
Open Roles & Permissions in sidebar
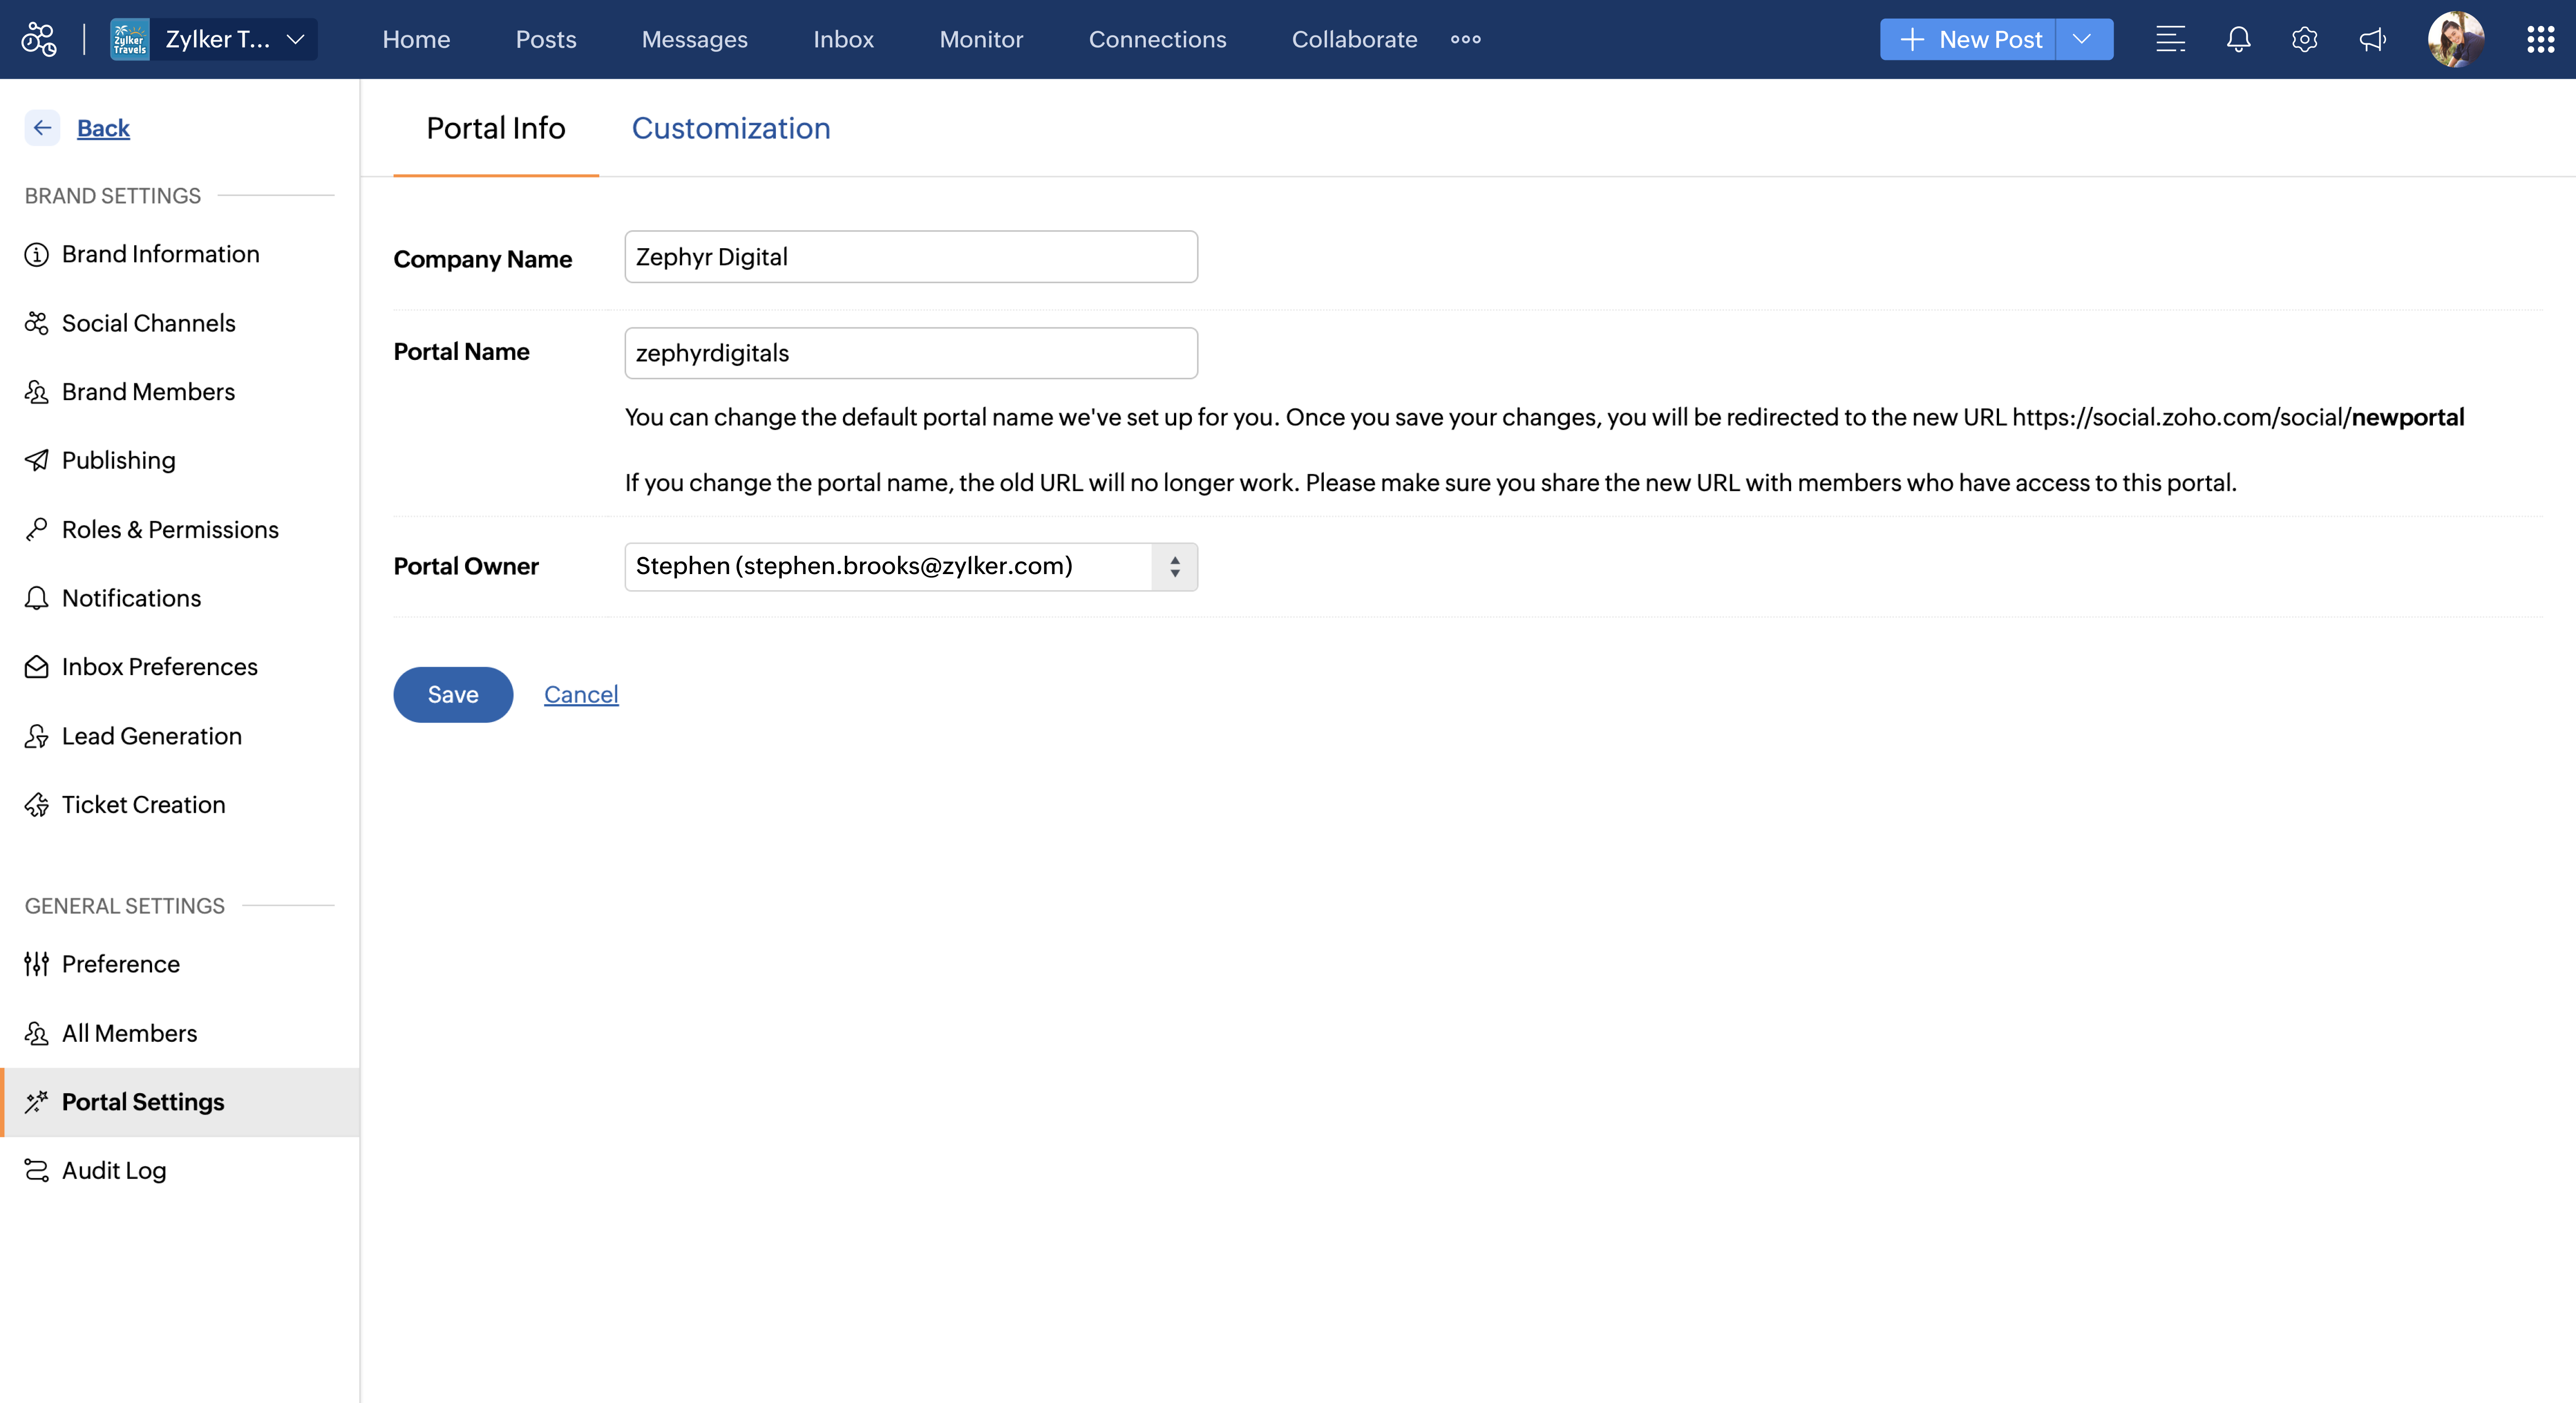(170, 529)
